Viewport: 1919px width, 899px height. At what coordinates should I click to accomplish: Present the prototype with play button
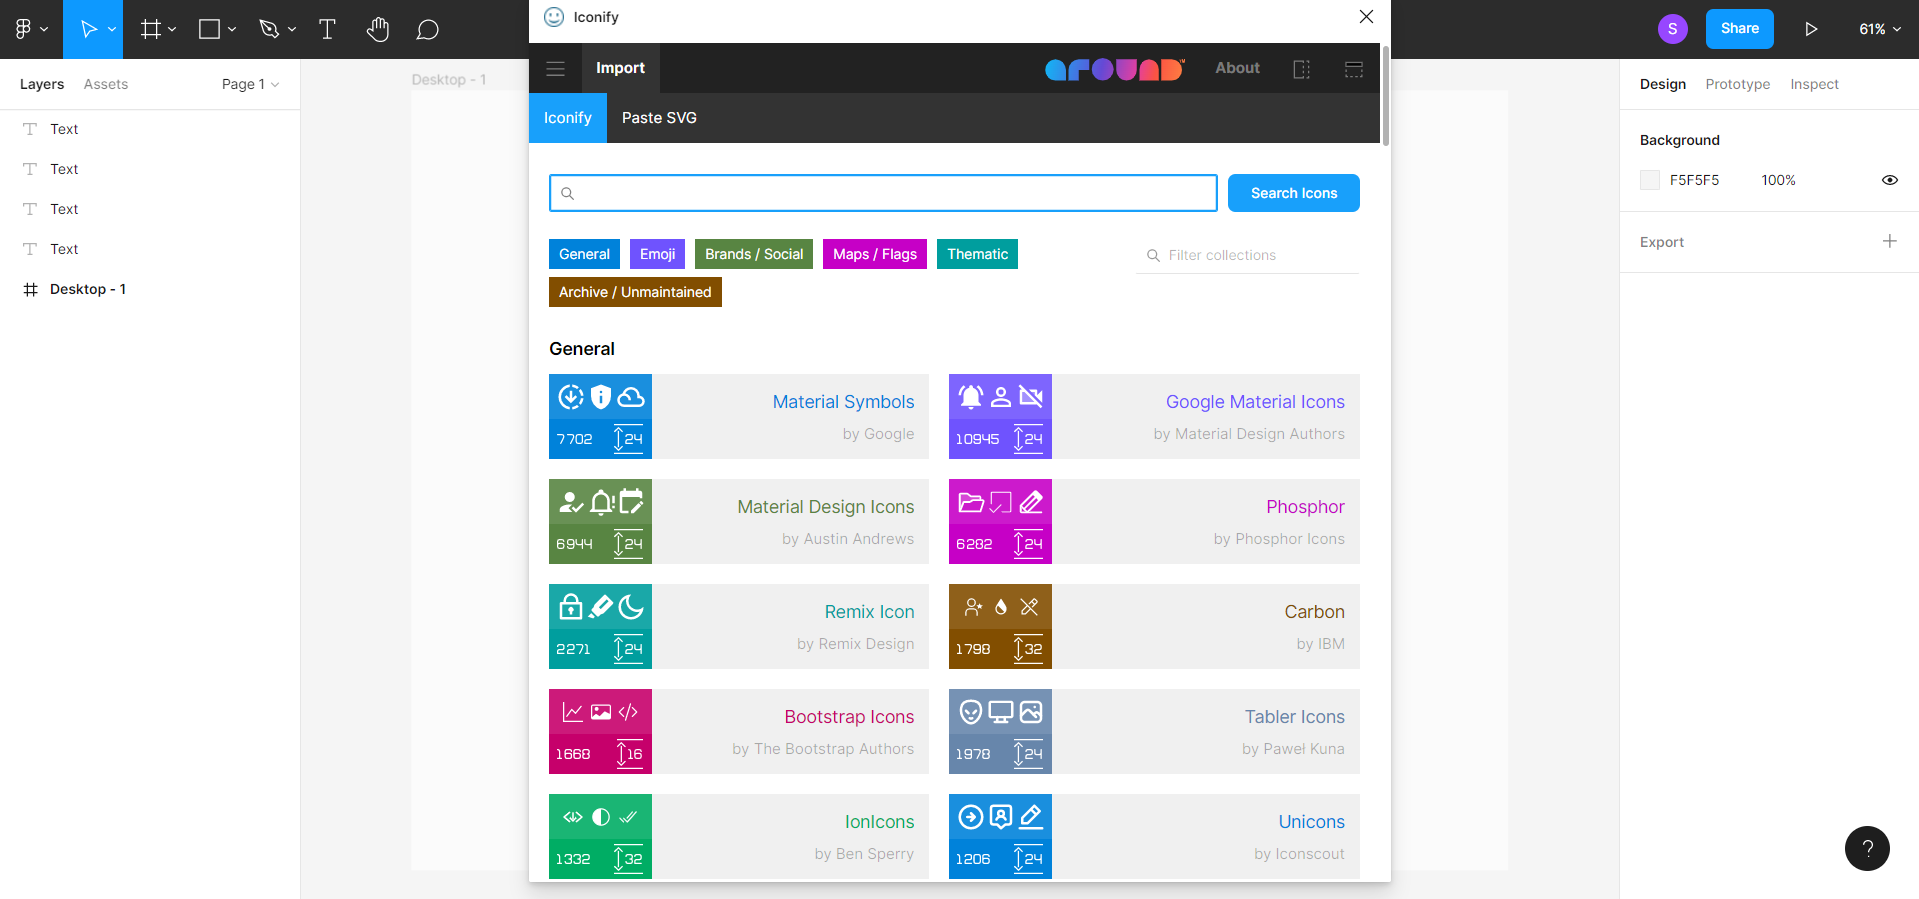pyautogui.click(x=1811, y=29)
